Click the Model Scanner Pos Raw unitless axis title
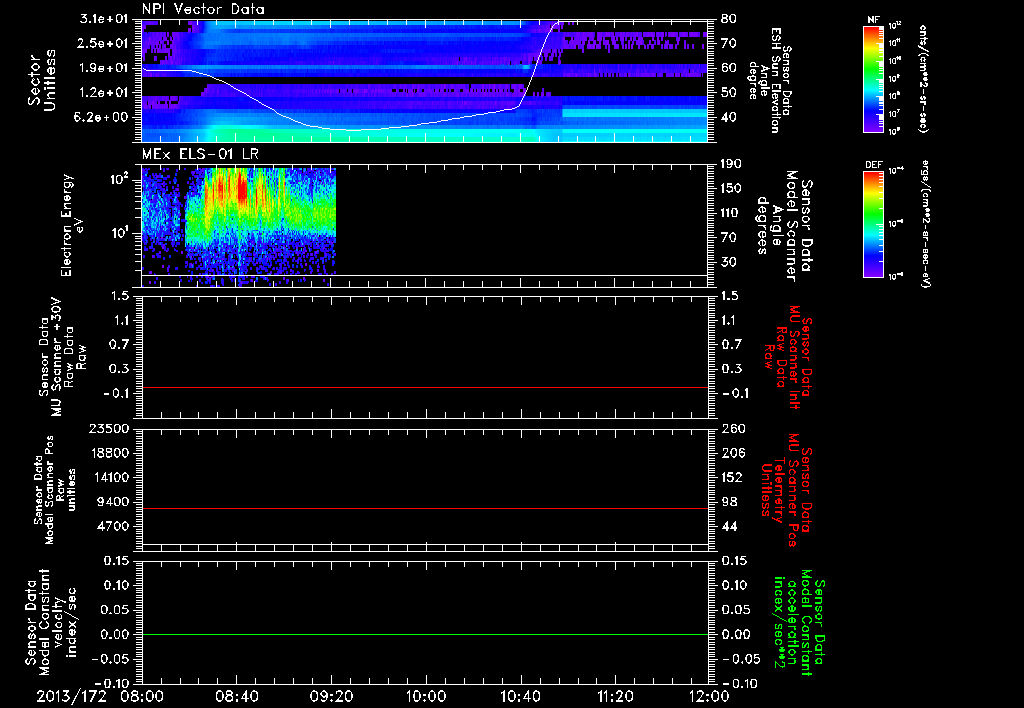 click(x=54, y=490)
